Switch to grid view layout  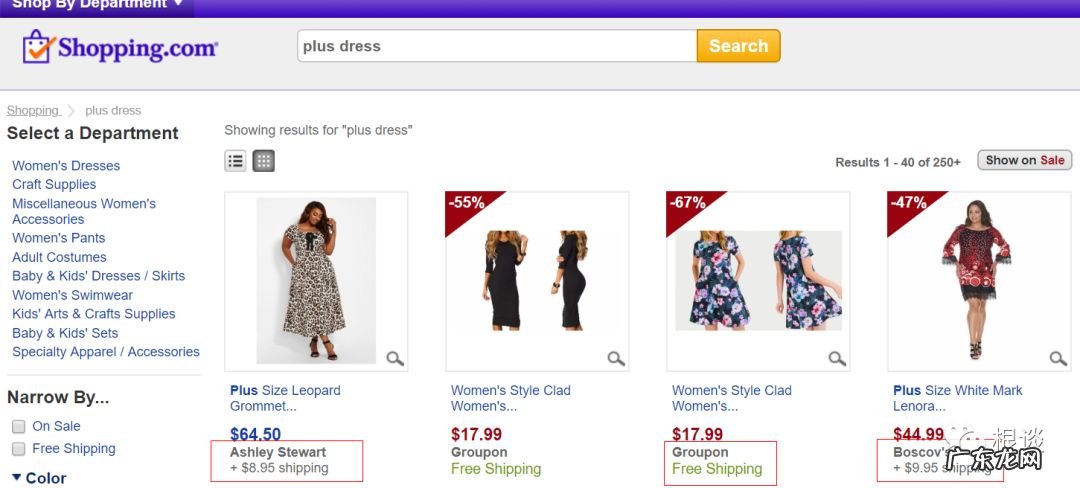(264, 161)
